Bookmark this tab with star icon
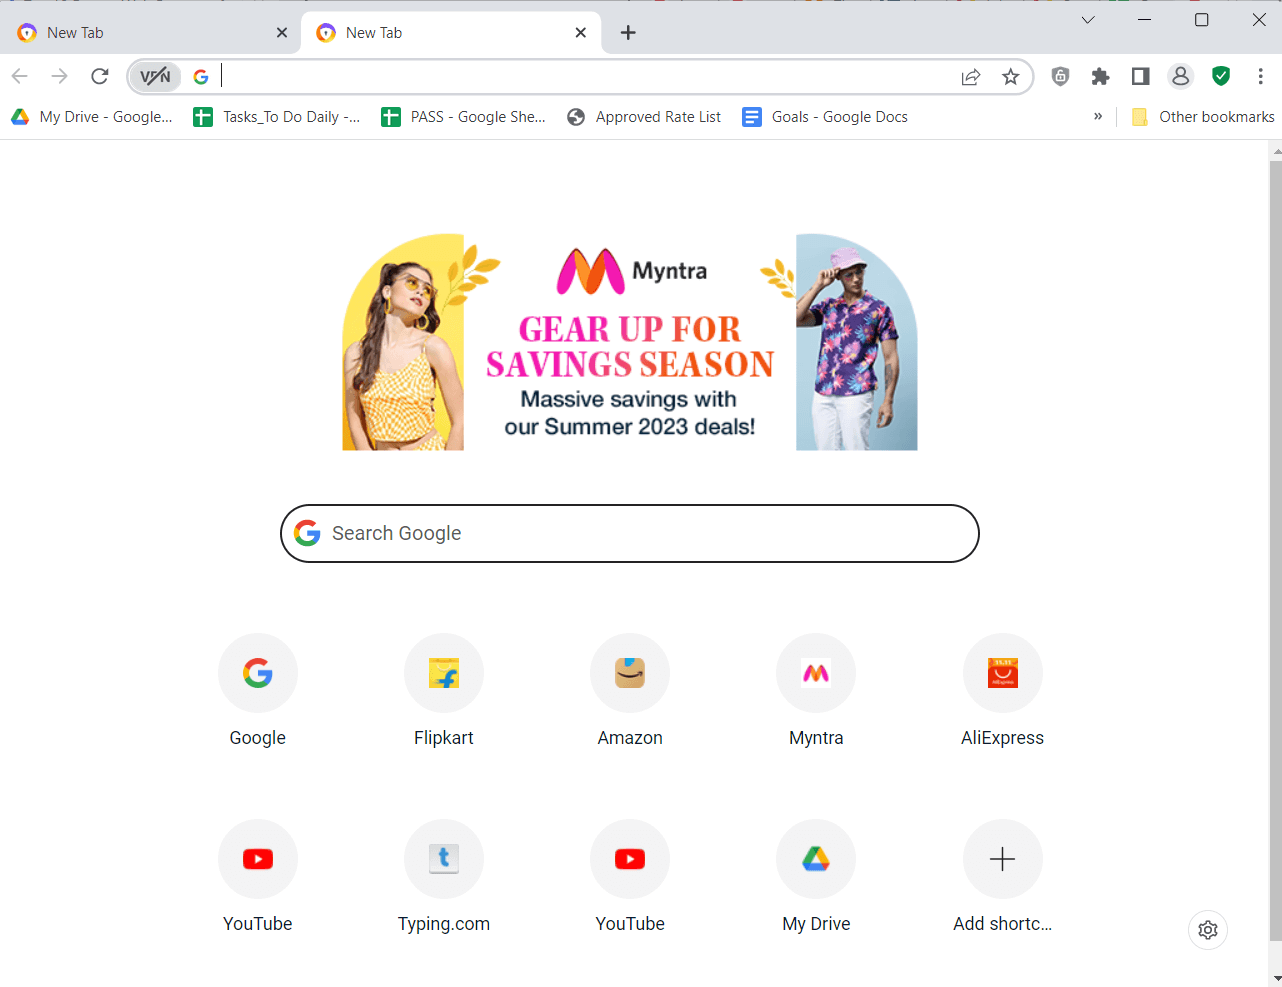This screenshot has width=1282, height=987. pyautogui.click(x=1011, y=77)
